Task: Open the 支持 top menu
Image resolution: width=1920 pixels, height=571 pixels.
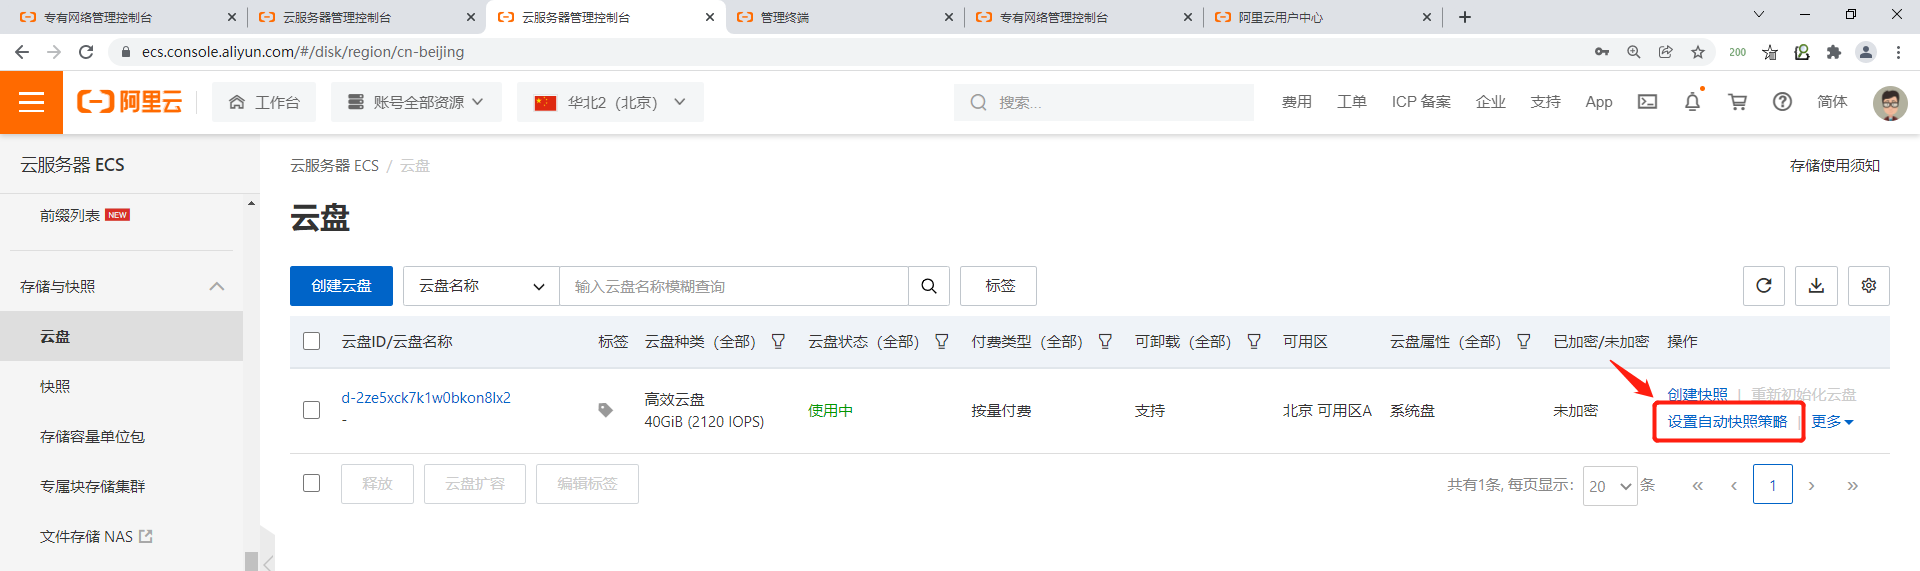Action: (1545, 102)
